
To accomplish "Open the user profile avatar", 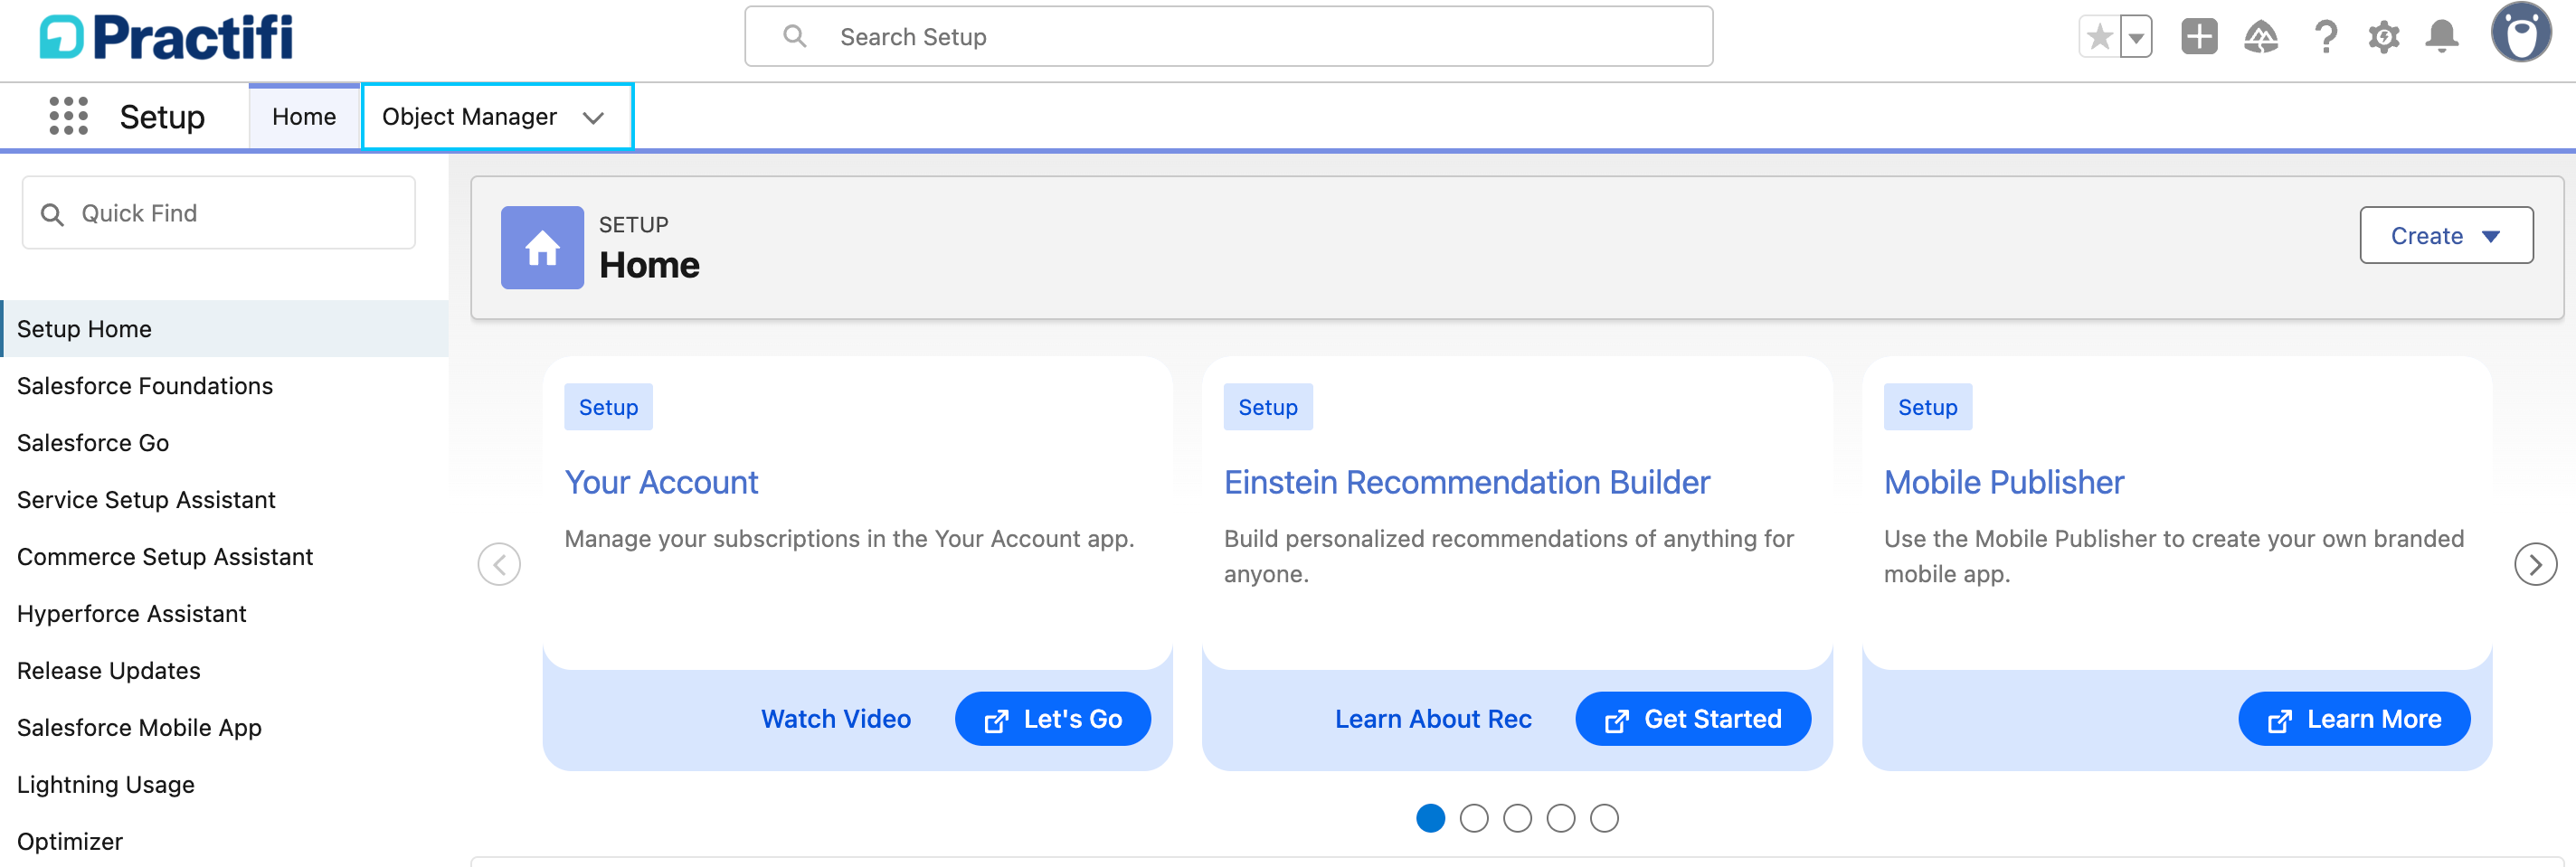I will coord(2521,33).
